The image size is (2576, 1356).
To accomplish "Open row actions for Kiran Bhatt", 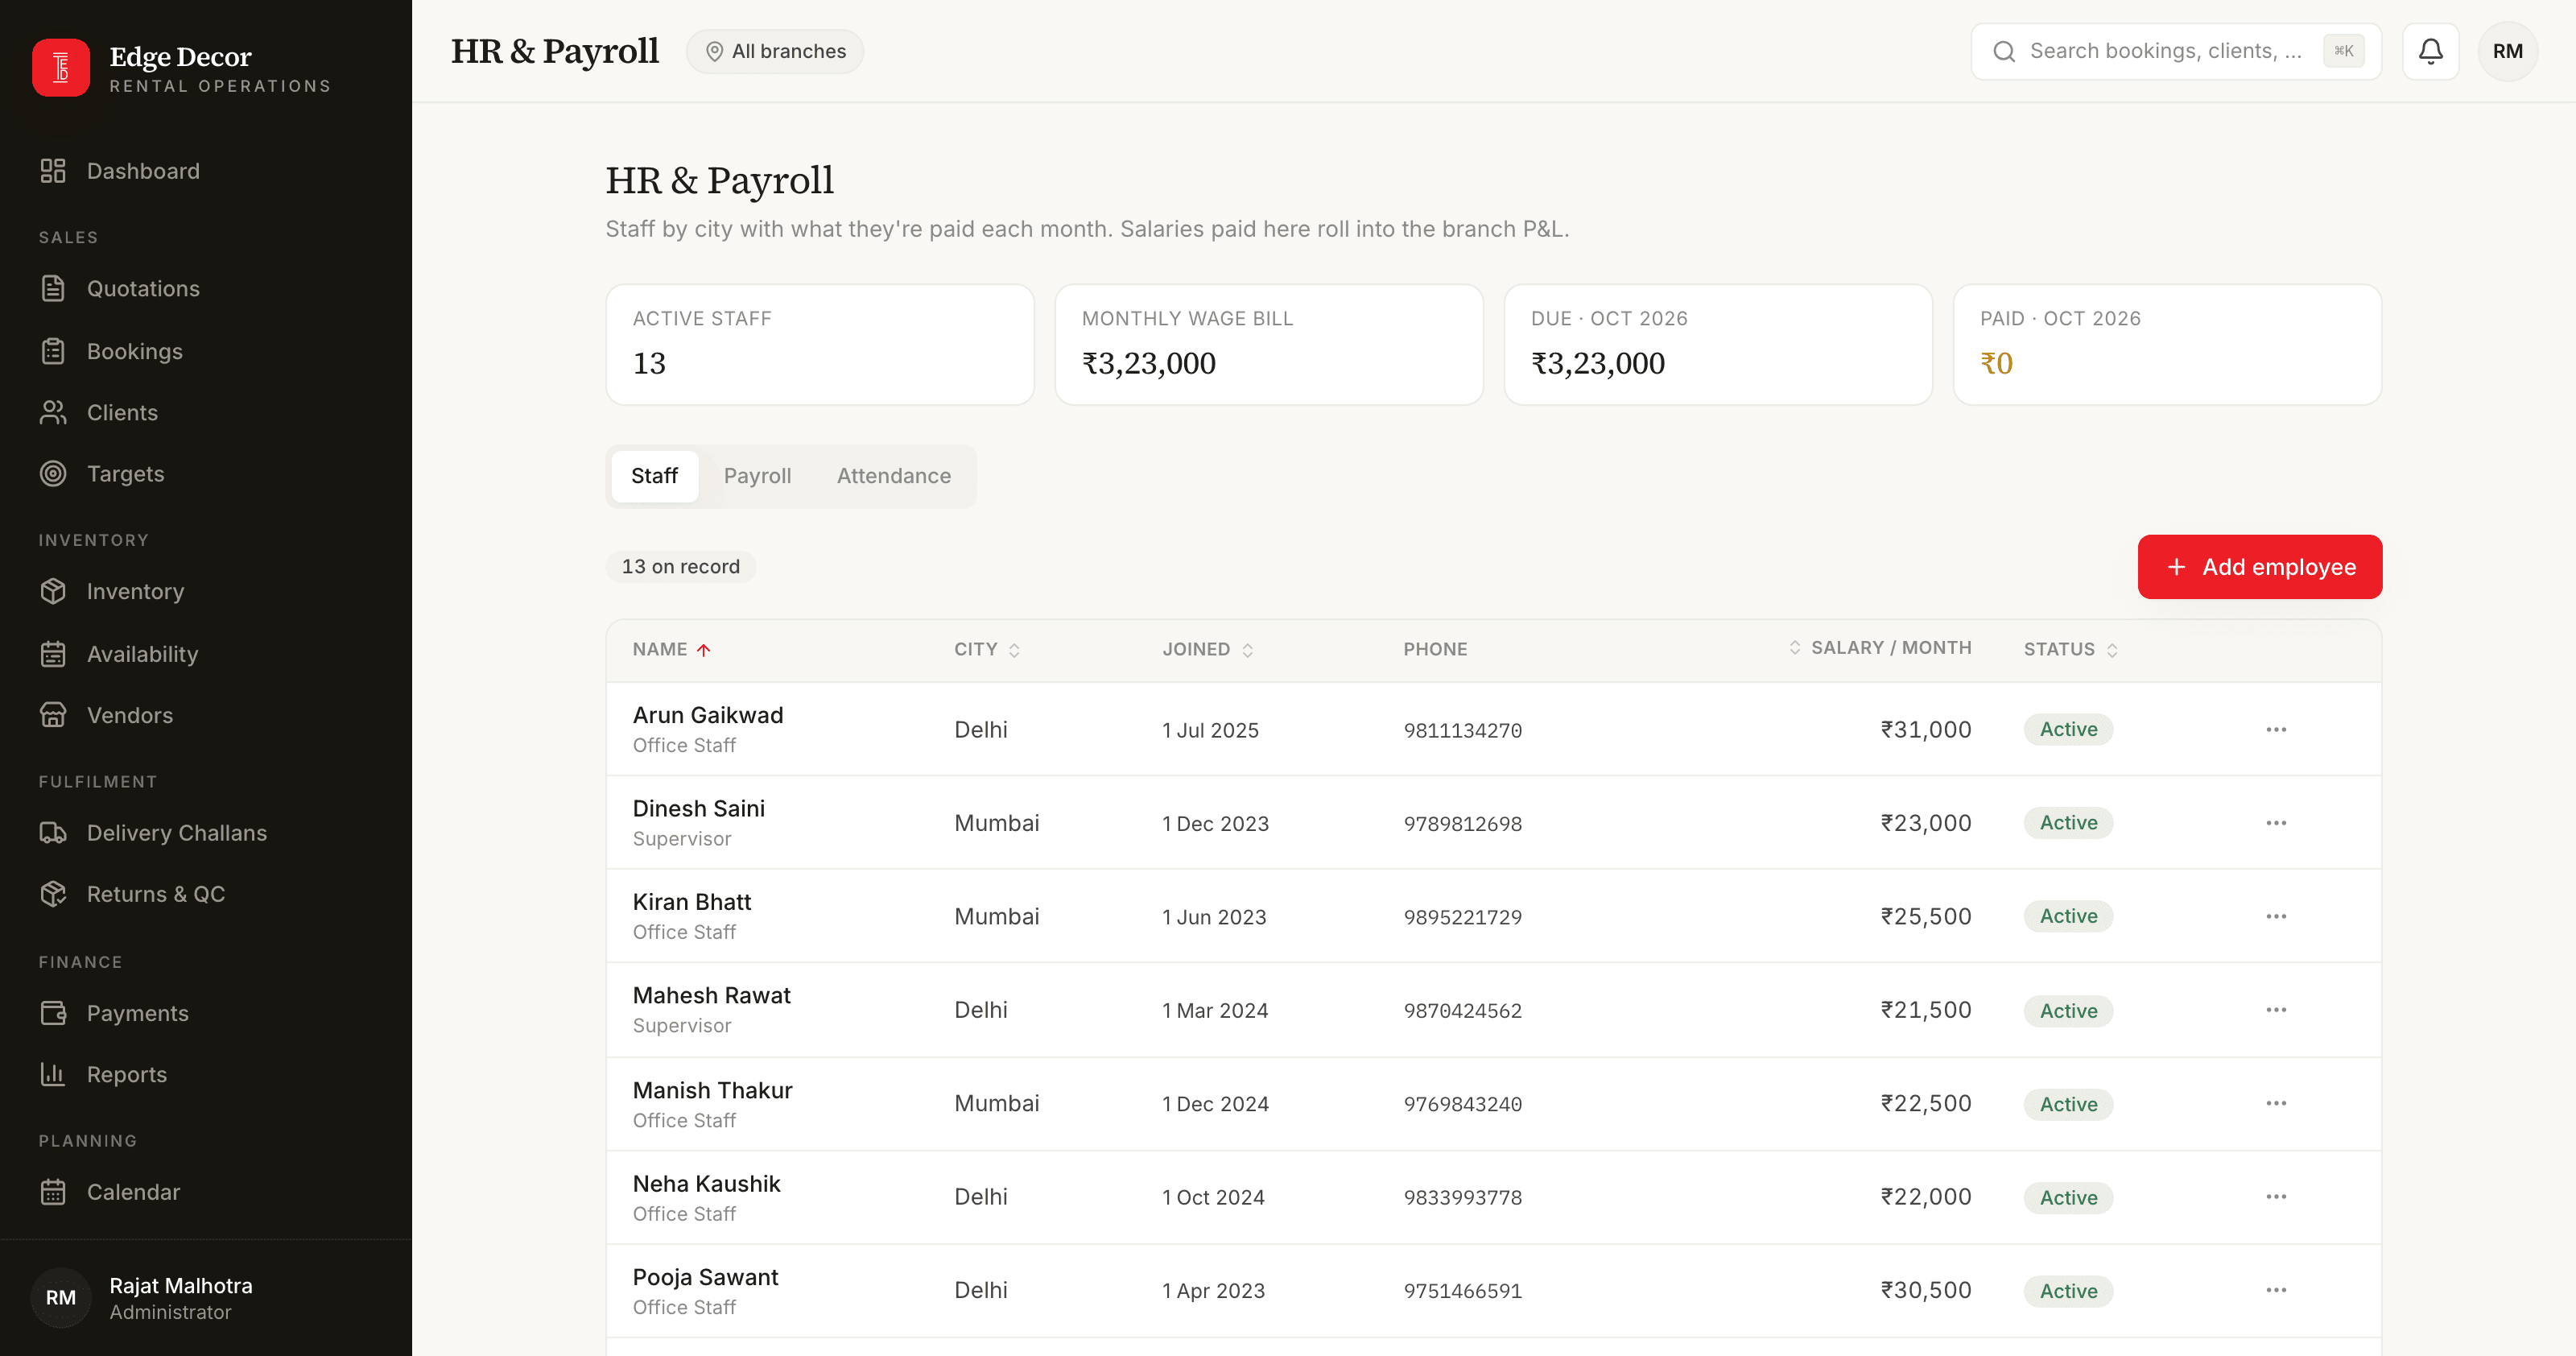I will [x=2276, y=916].
